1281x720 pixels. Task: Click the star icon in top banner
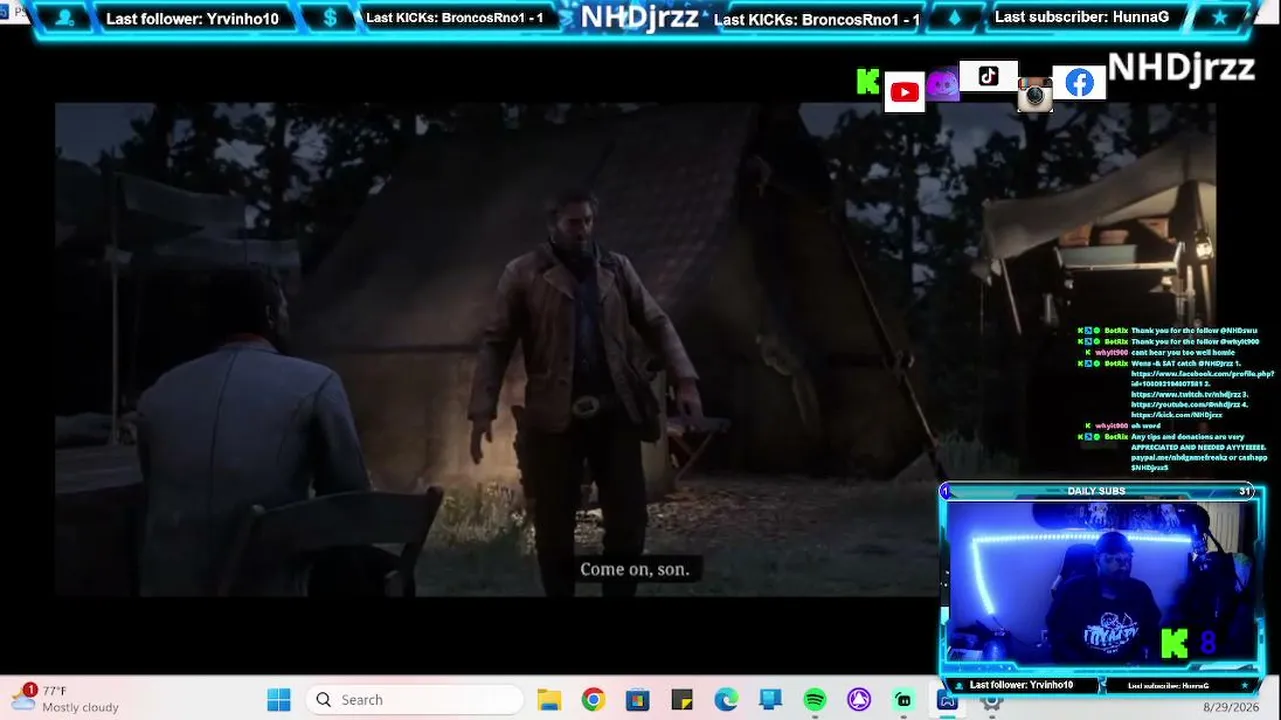click(x=1219, y=18)
